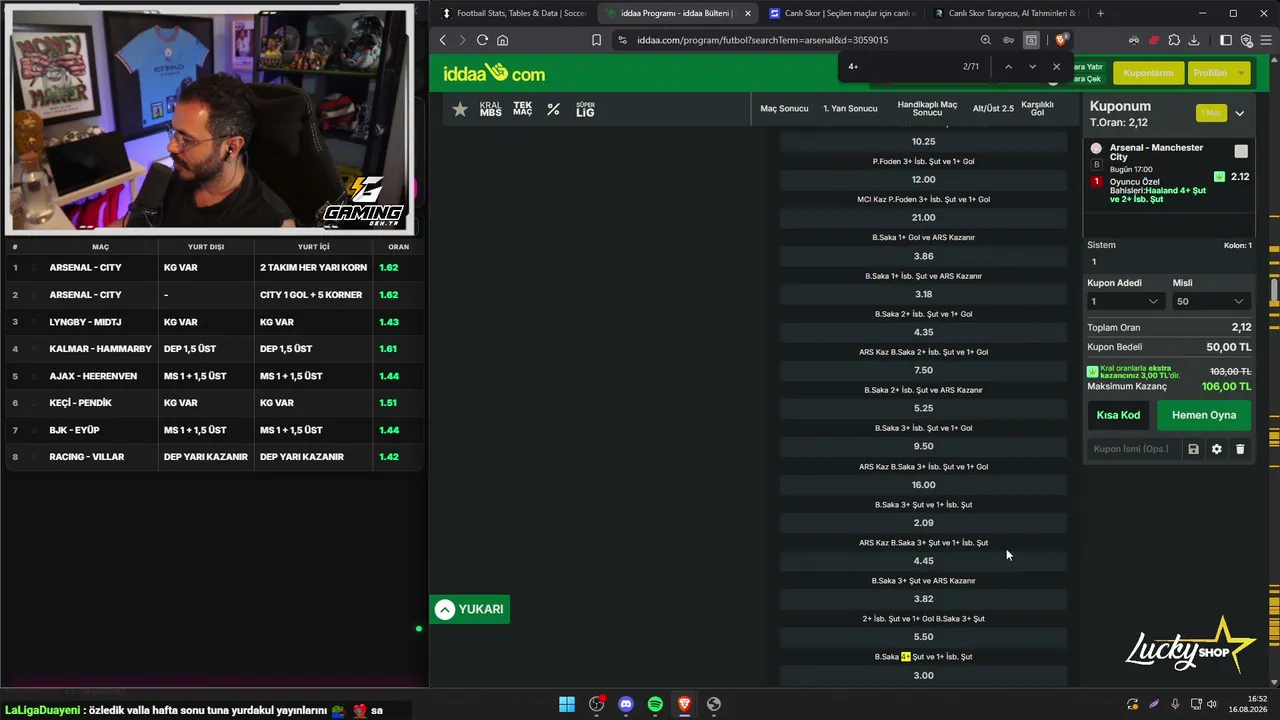Click the Kuponlarım button

click(1148, 73)
